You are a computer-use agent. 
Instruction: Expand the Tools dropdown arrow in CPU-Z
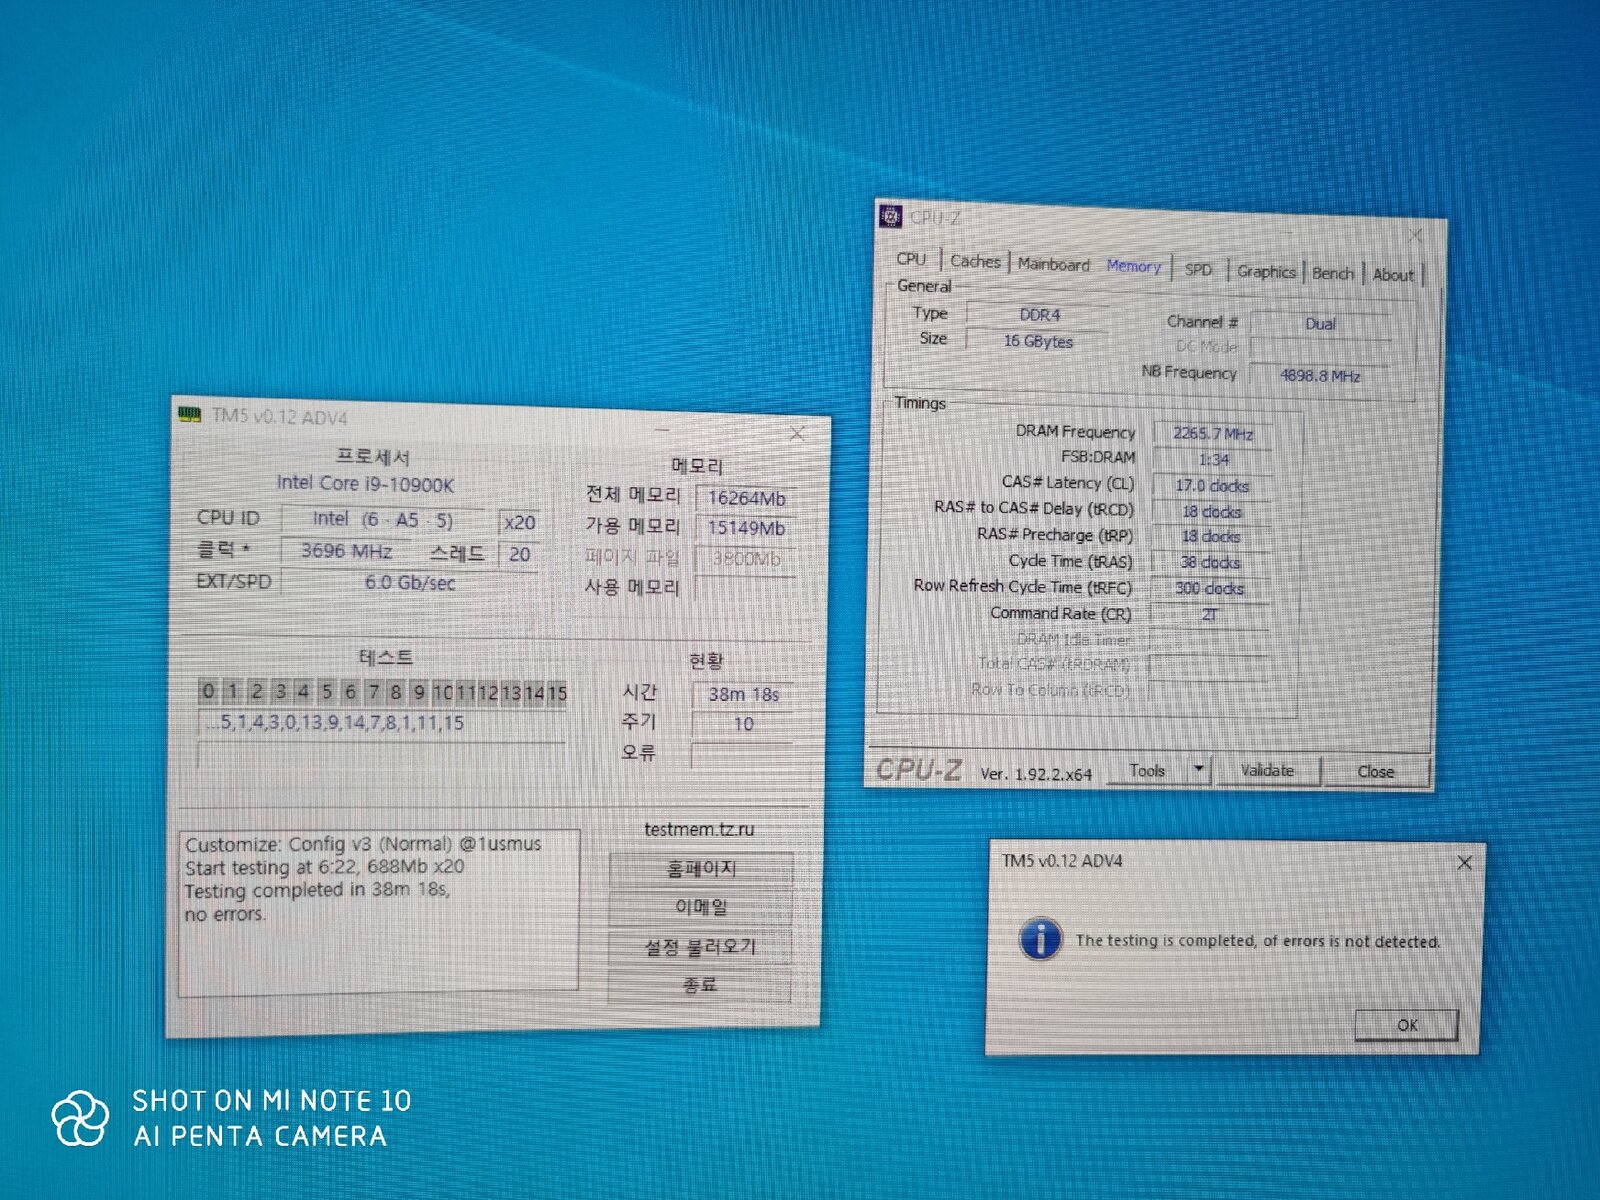[1199, 770]
